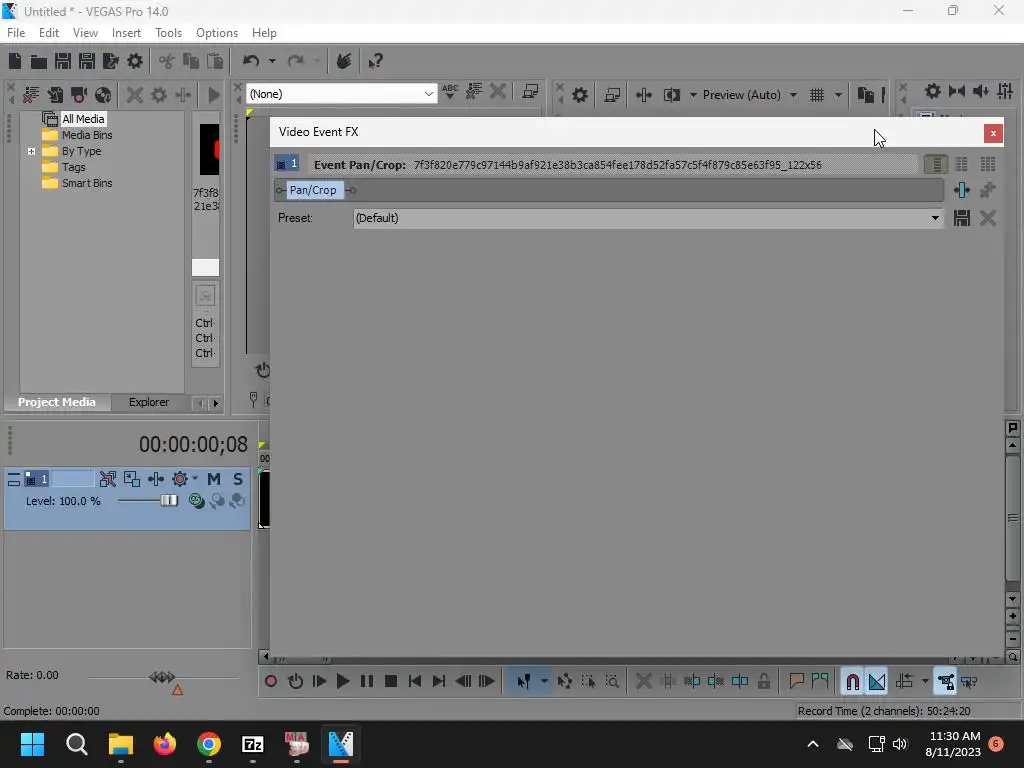1024x768 pixels.
Task: Stop playback in transport bar
Action: [391, 682]
